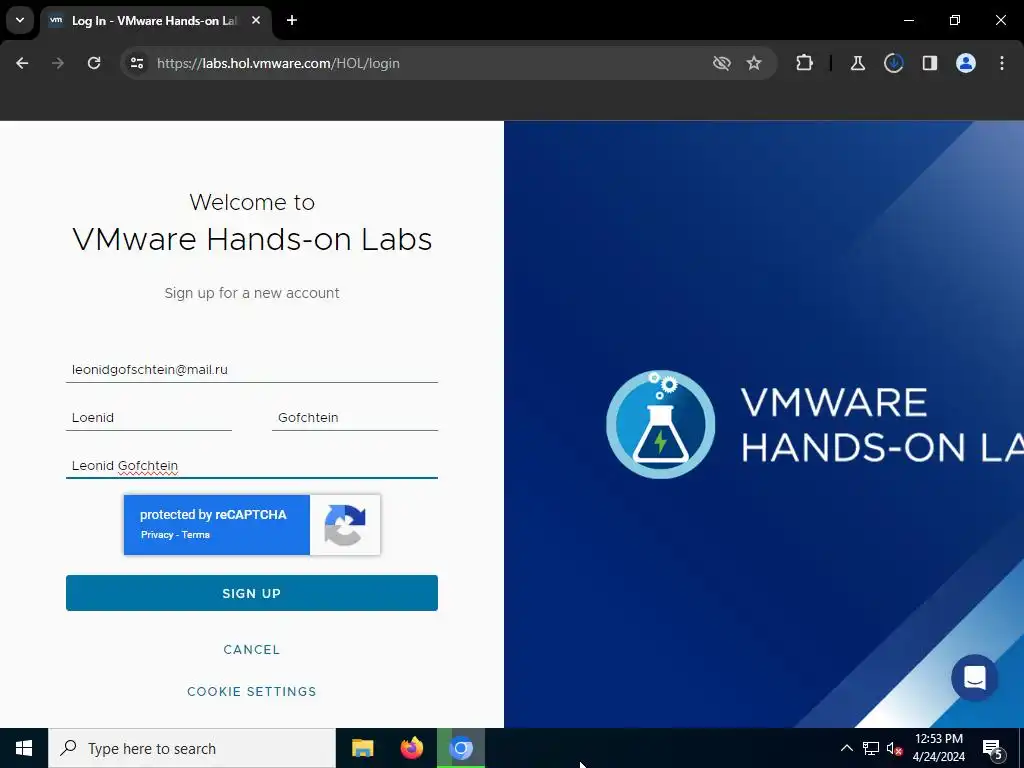This screenshot has width=1024, height=768.
Task: Open Firefox from the taskbar
Action: (411, 748)
